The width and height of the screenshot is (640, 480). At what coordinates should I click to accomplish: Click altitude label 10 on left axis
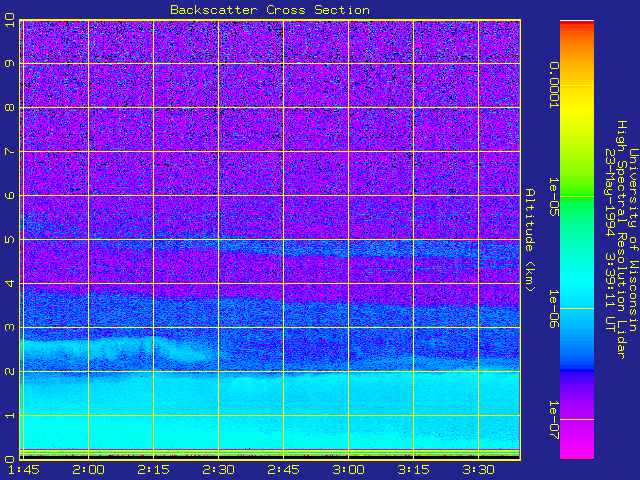coord(9,20)
